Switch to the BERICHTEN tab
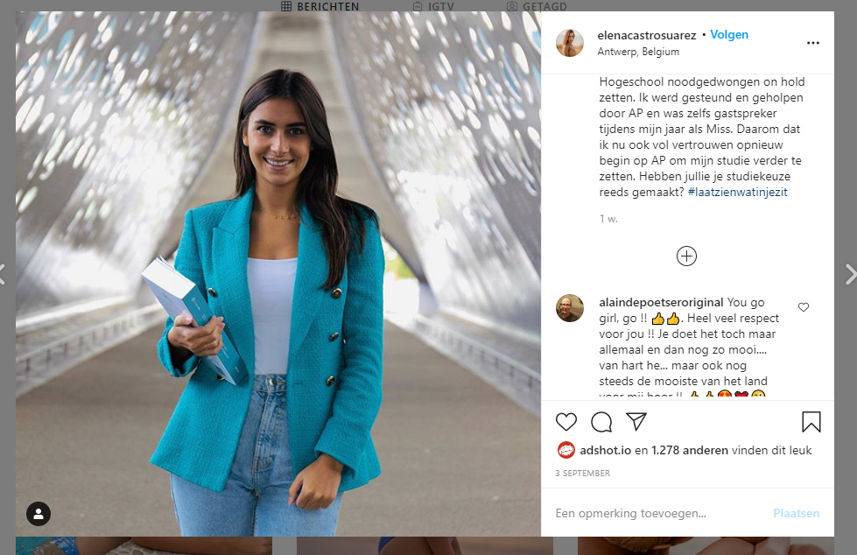857x555 pixels. pos(320,7)
